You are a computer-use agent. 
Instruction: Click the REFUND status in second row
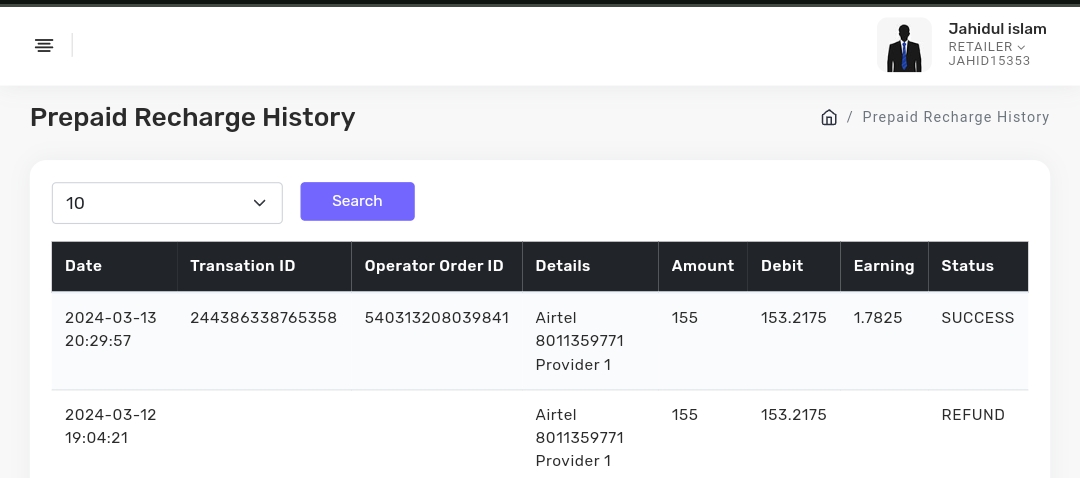tap(972, 415)
